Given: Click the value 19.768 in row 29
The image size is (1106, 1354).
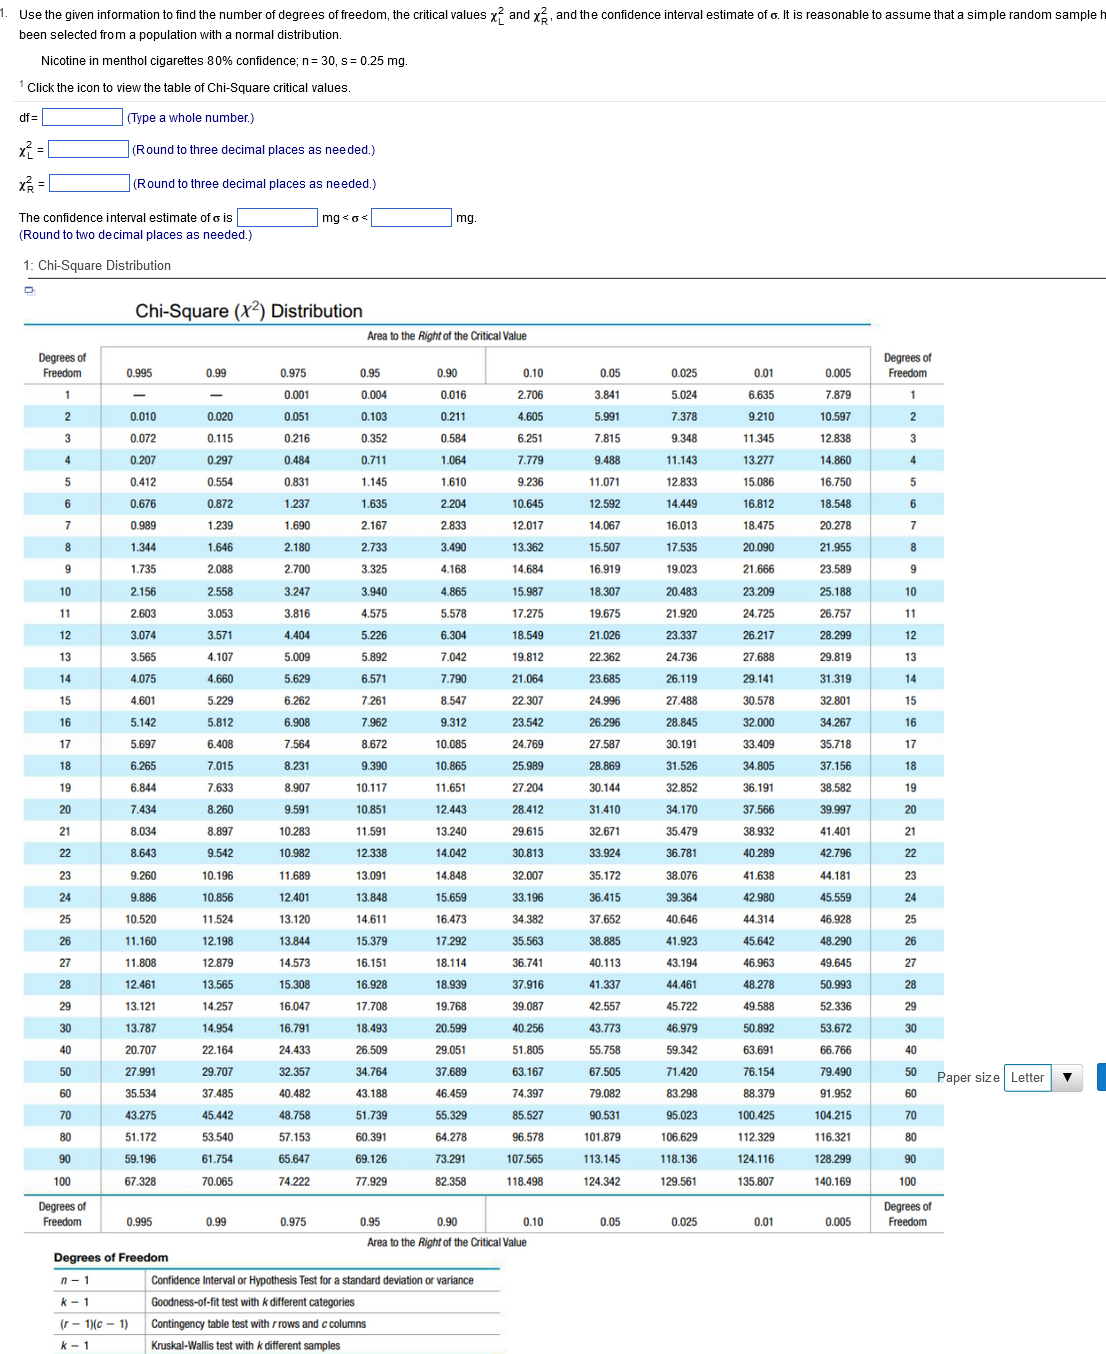Looking at the screenshot, I should click(x=451, y=1006).
